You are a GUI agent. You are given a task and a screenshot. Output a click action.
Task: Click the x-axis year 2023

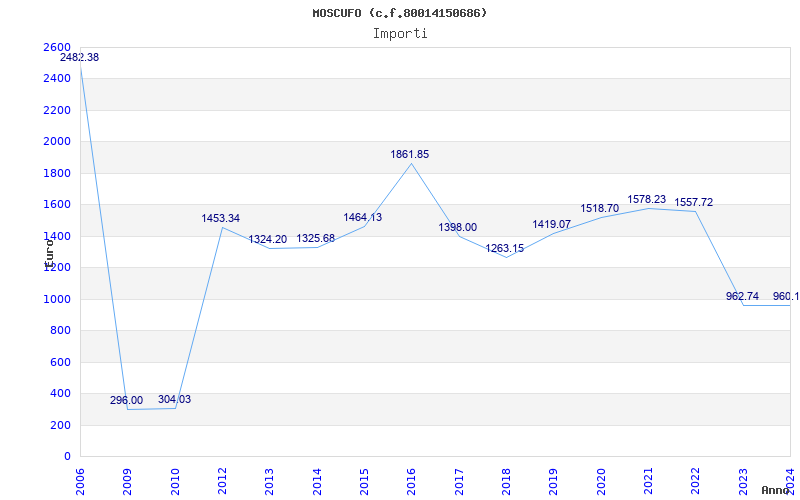(743, 482)
